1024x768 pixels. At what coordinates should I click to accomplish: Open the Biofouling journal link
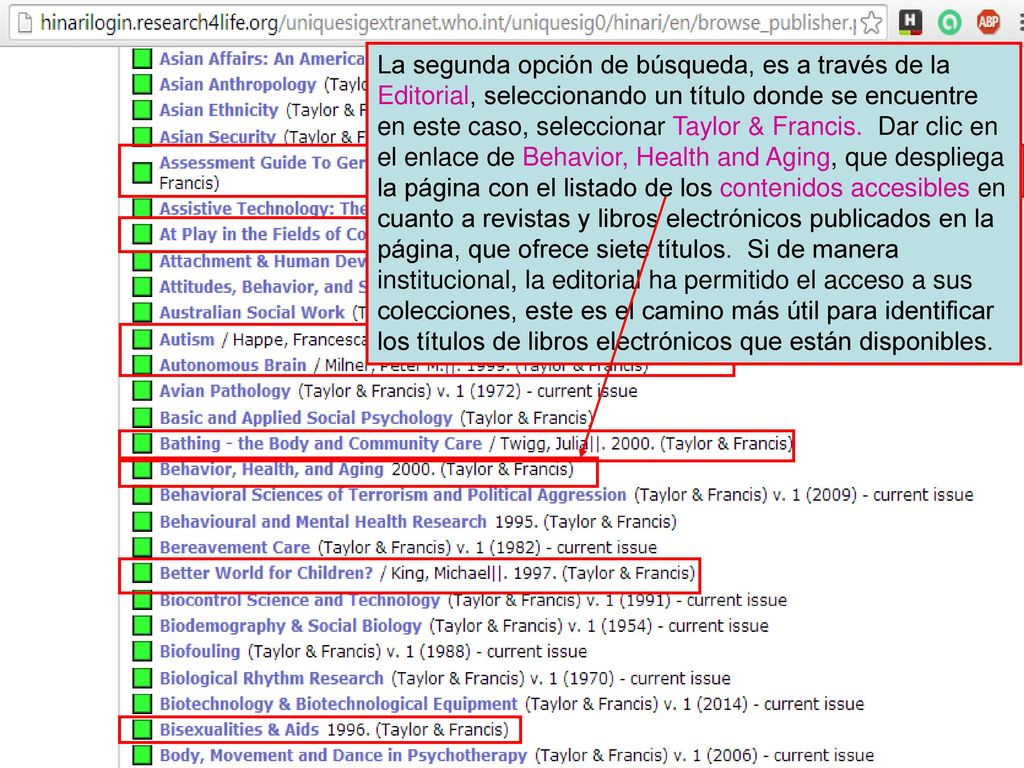pyautogui.click(x=200, y=651)
